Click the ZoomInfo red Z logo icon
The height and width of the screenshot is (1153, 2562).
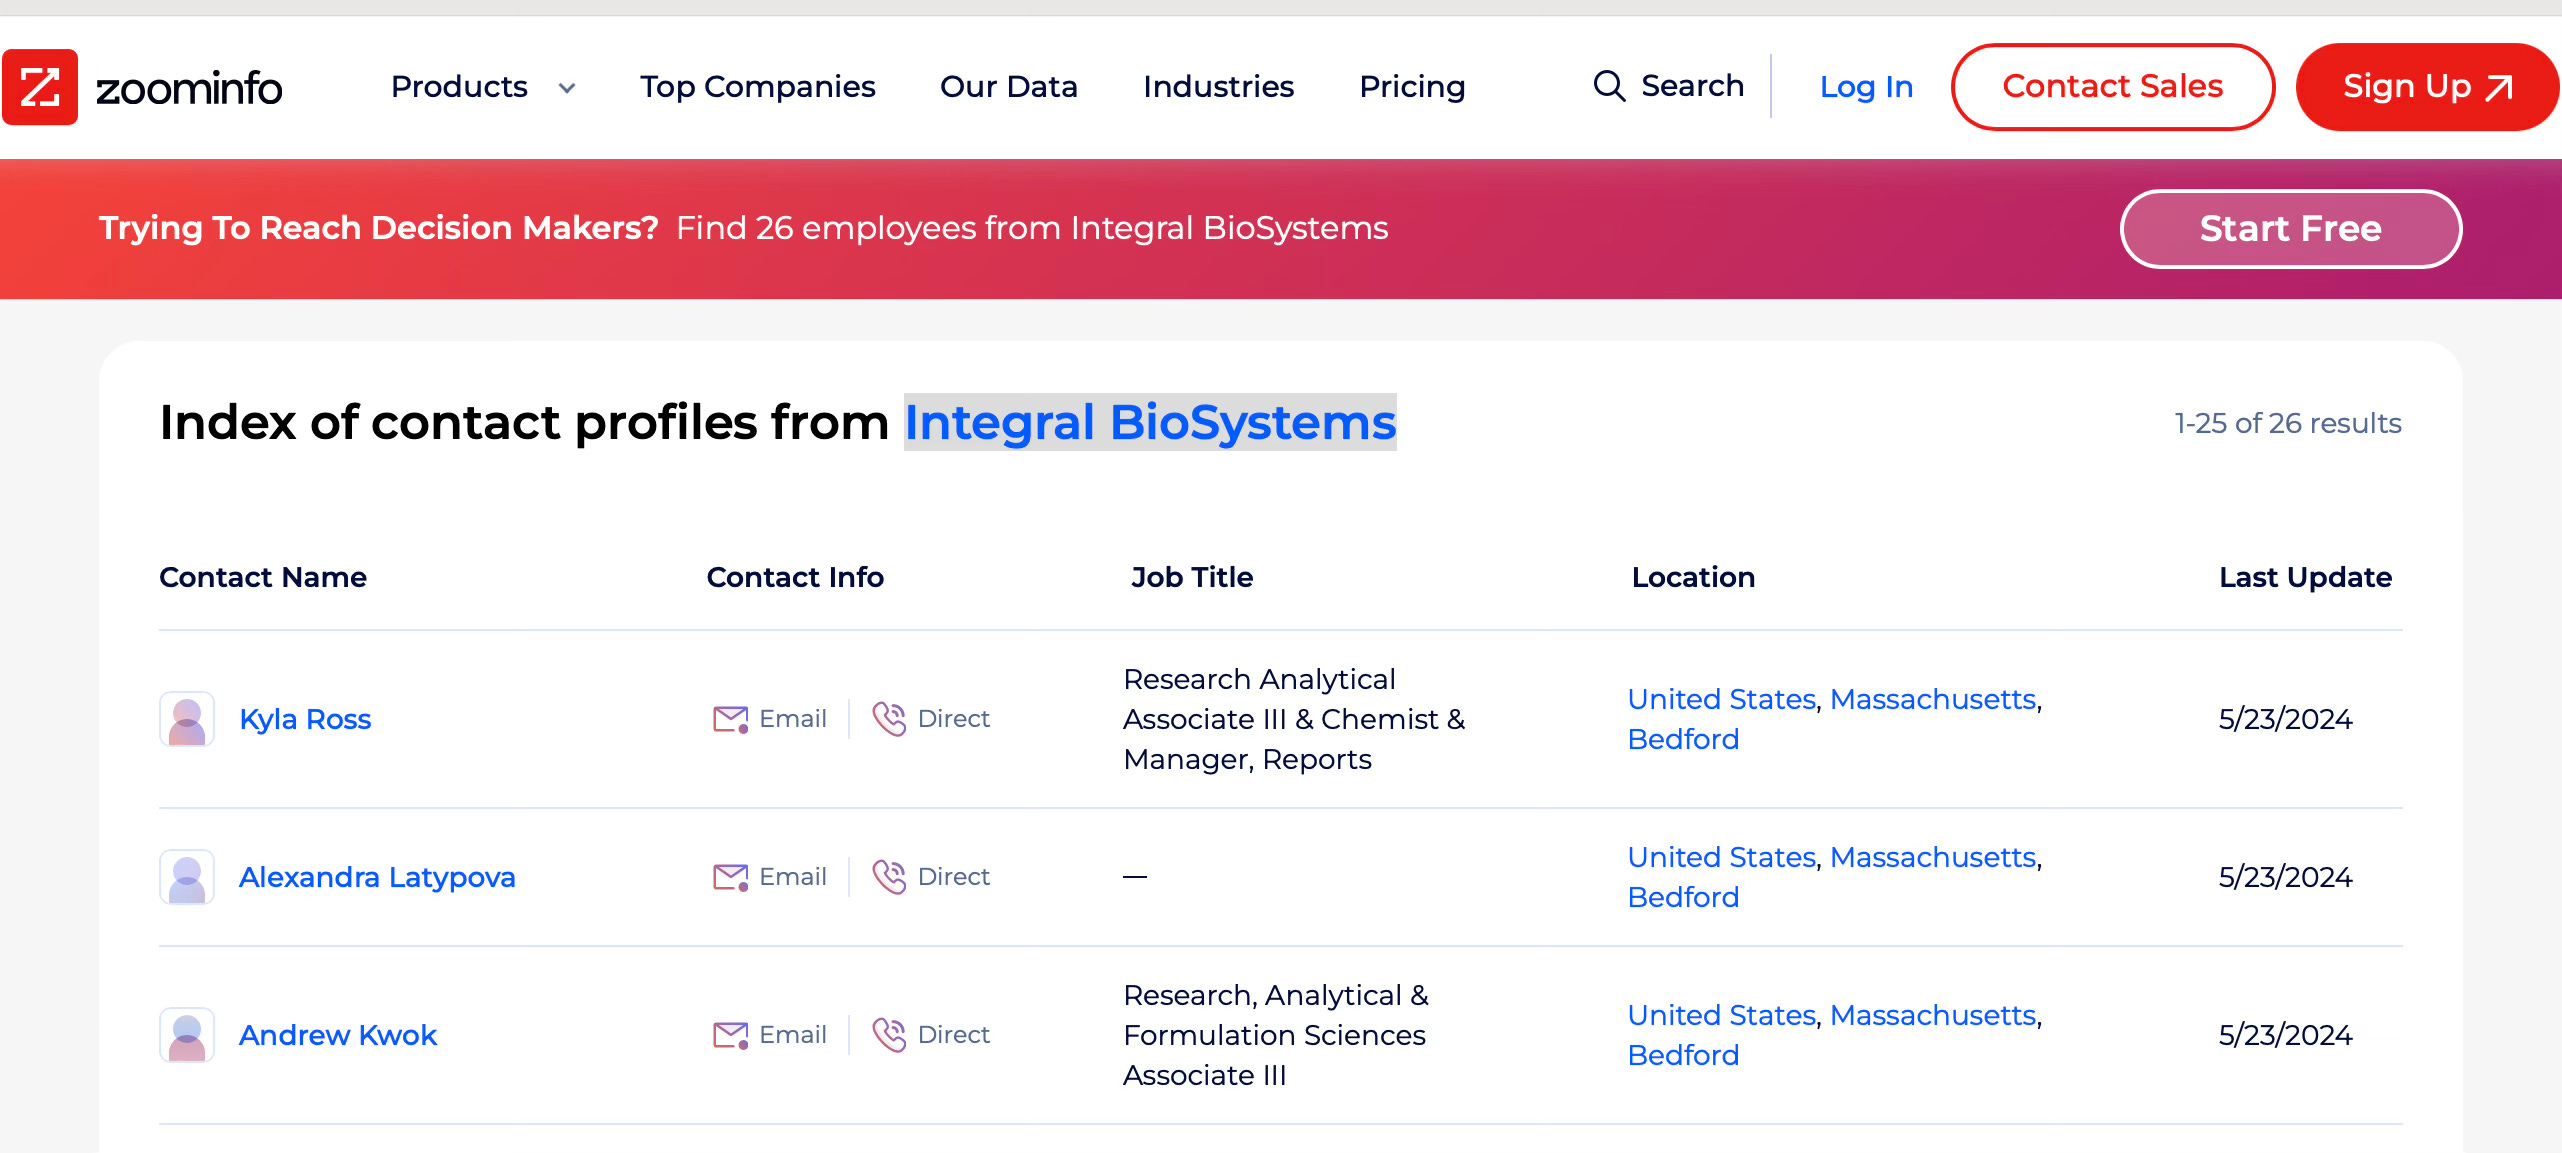(x=40, y=87)
